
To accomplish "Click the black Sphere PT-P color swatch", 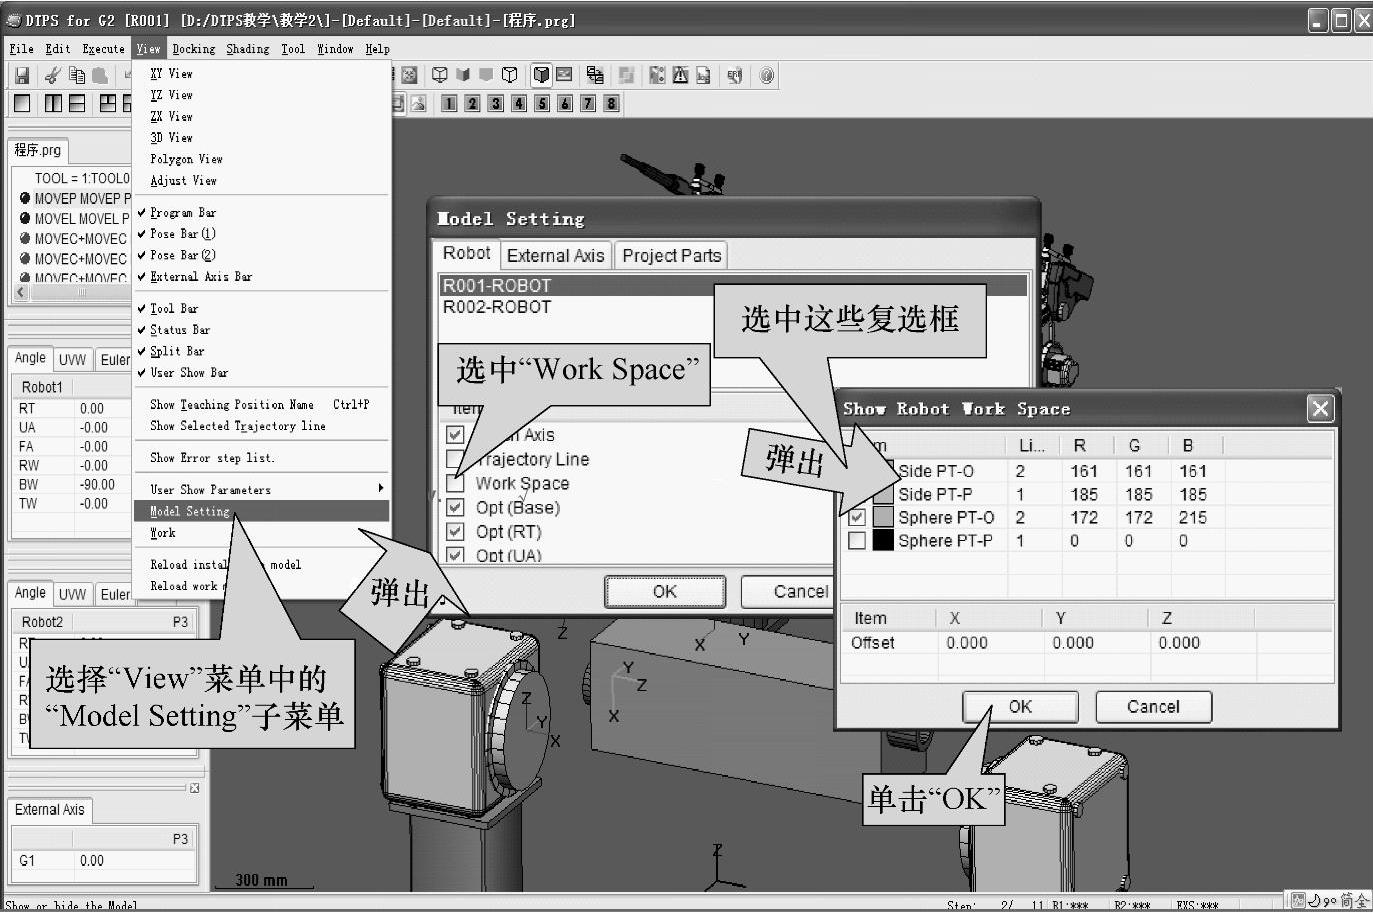I will (x=883, y=540).
